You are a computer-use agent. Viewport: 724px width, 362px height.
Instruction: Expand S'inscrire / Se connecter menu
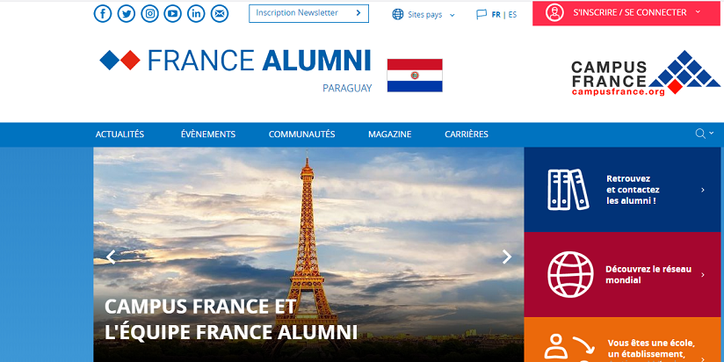626,13
